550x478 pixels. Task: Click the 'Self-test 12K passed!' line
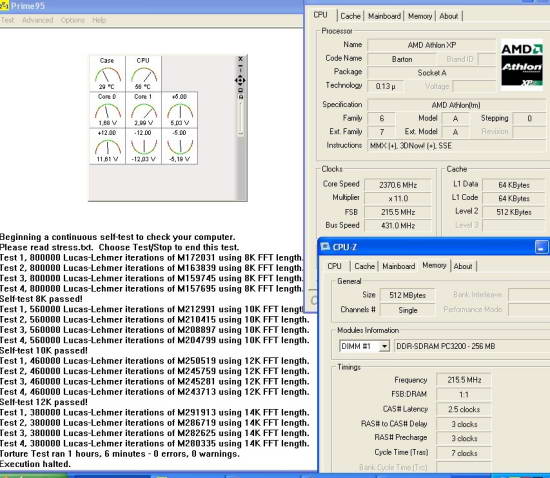click(44, 402)
